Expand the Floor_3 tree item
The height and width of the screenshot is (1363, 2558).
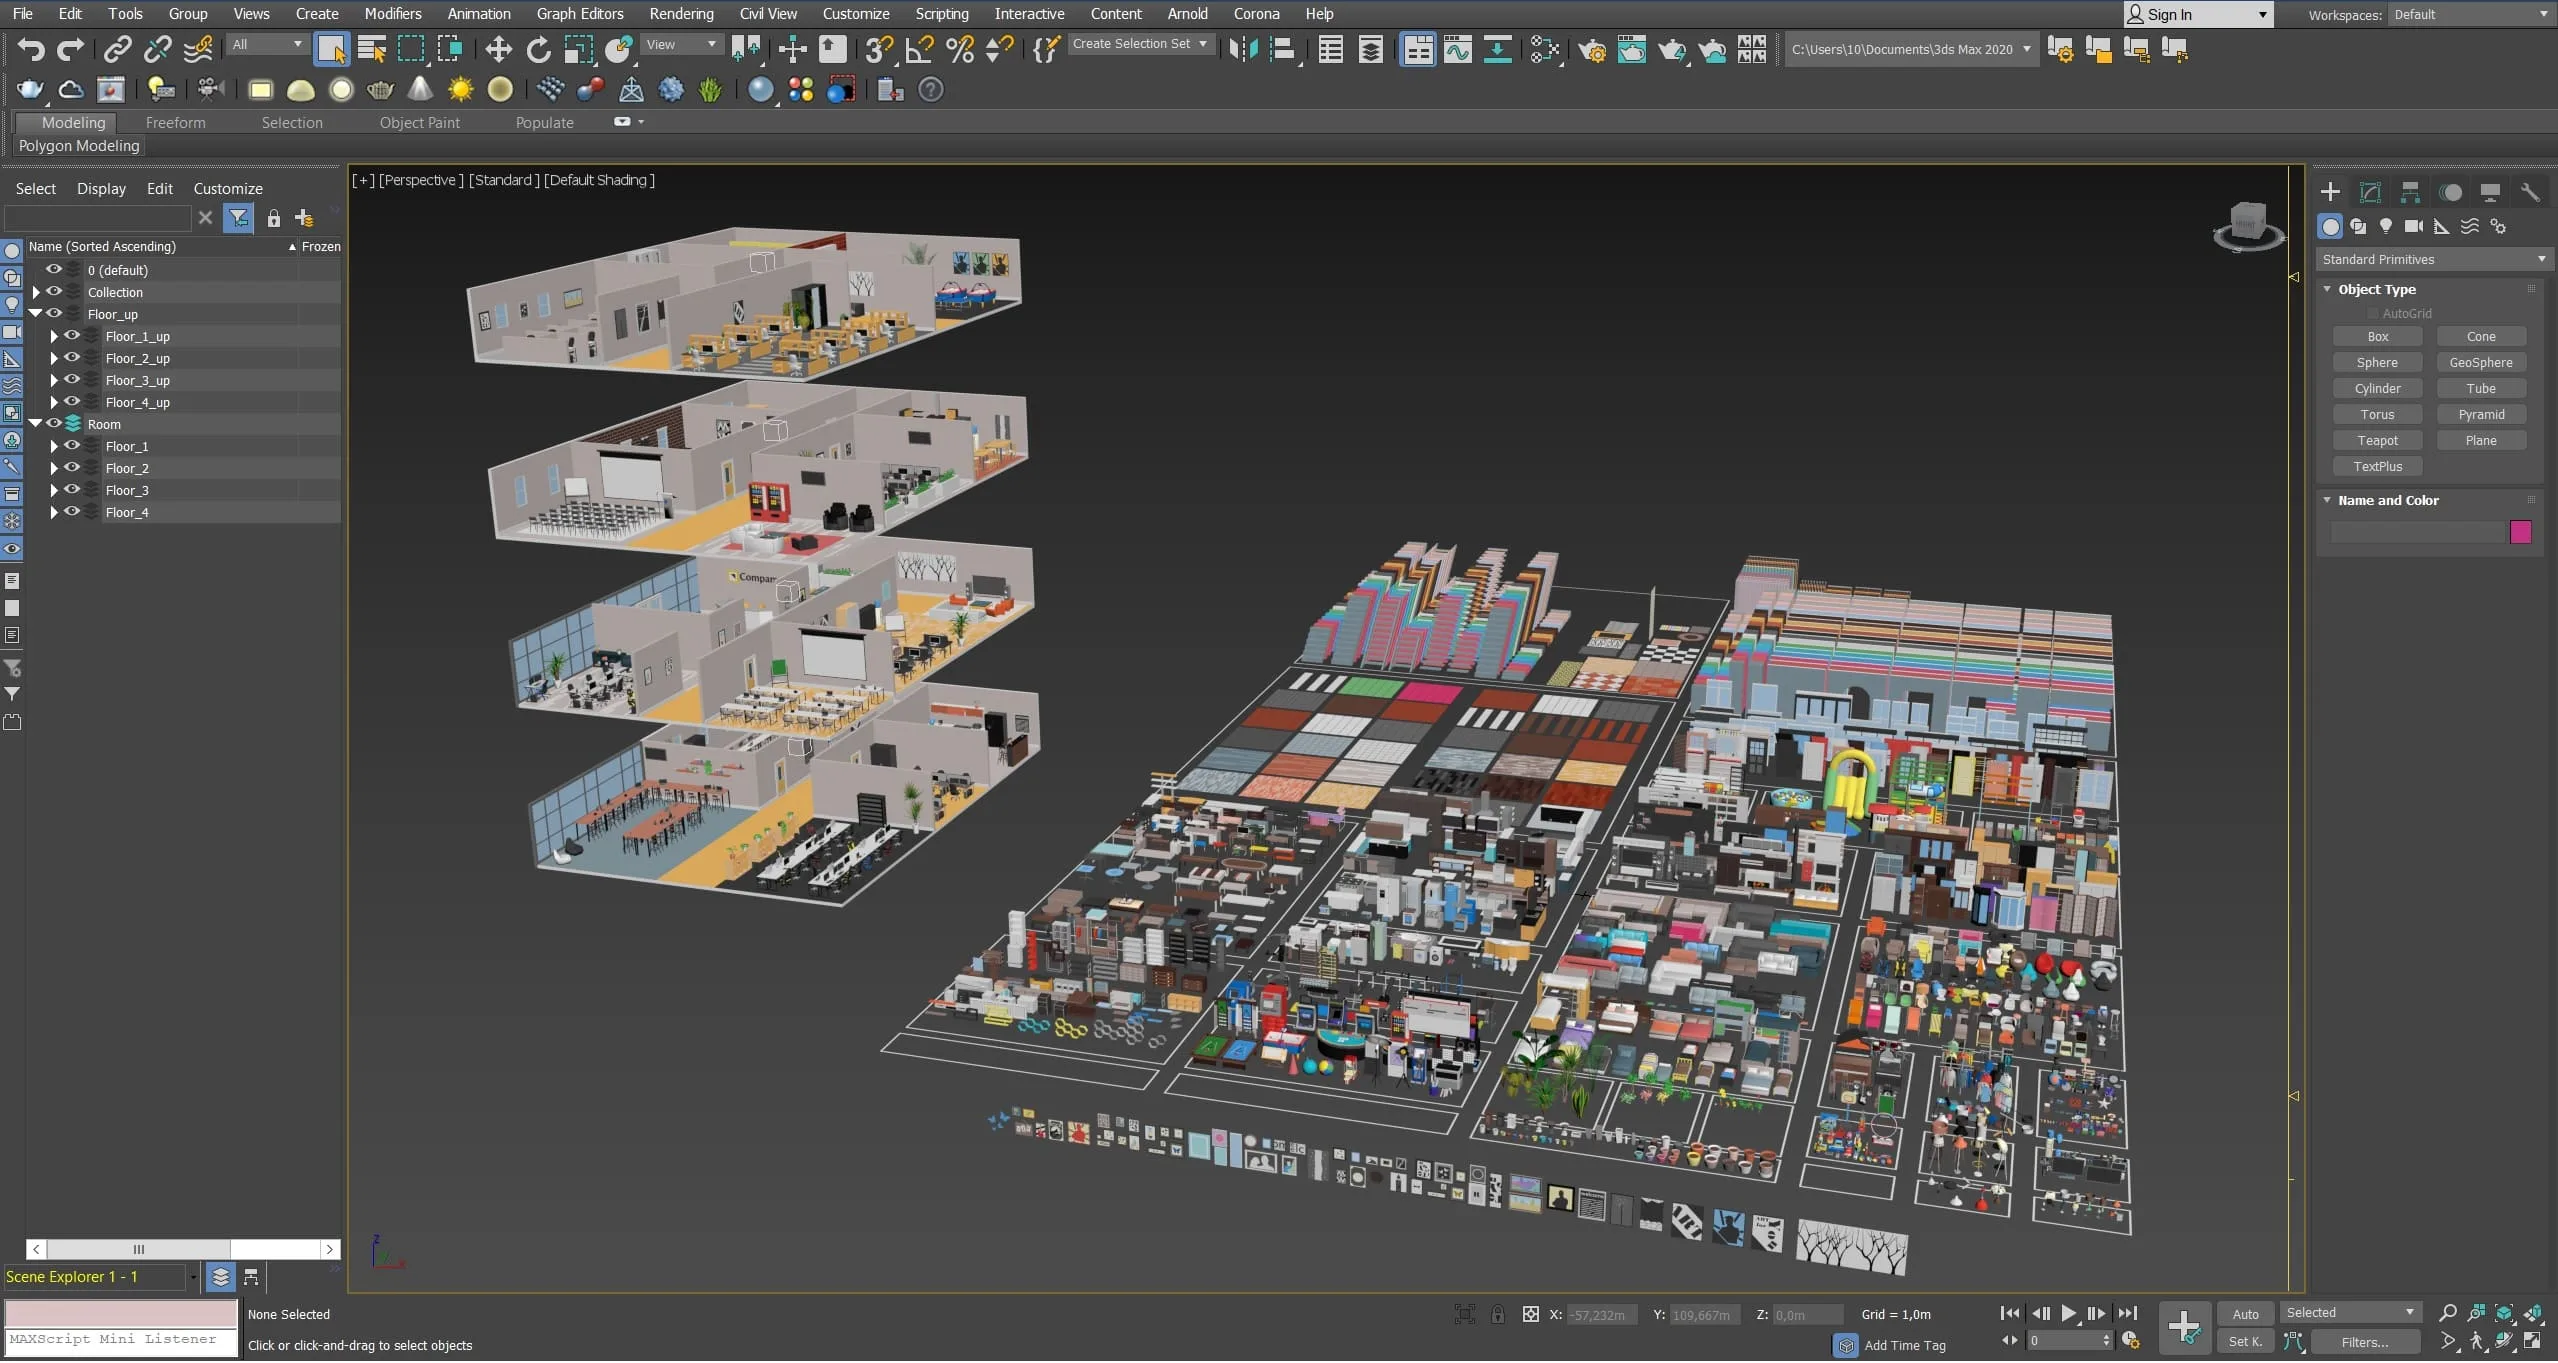(x=54, y=490)
